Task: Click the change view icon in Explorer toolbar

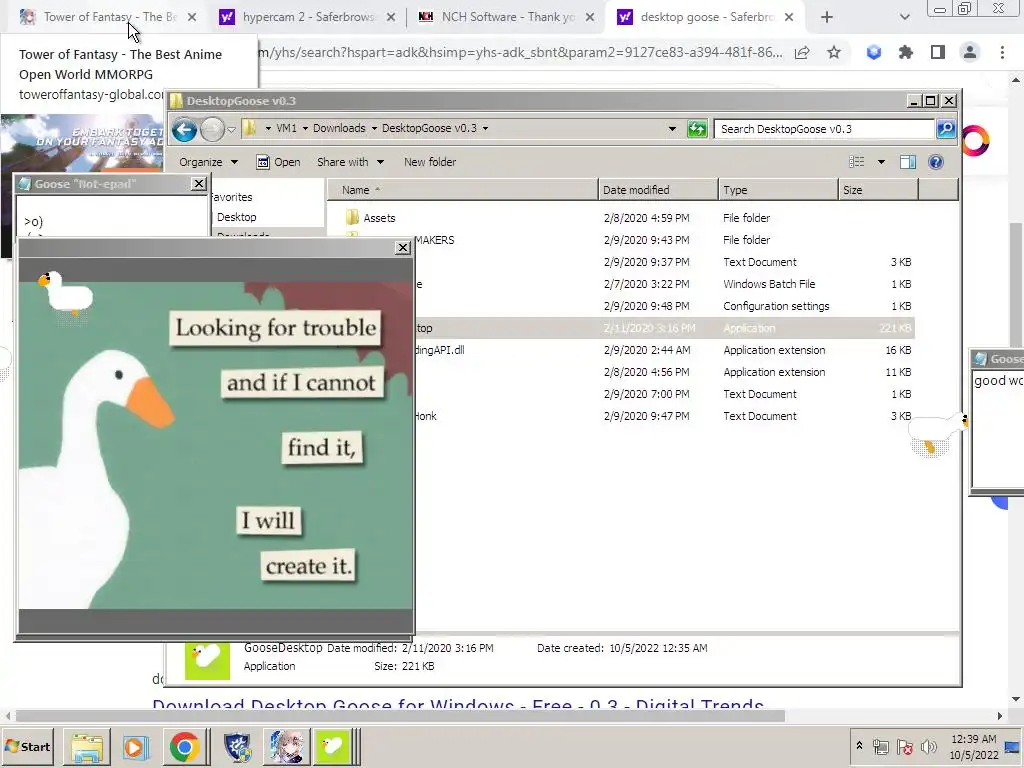Action: coord(856,162)
